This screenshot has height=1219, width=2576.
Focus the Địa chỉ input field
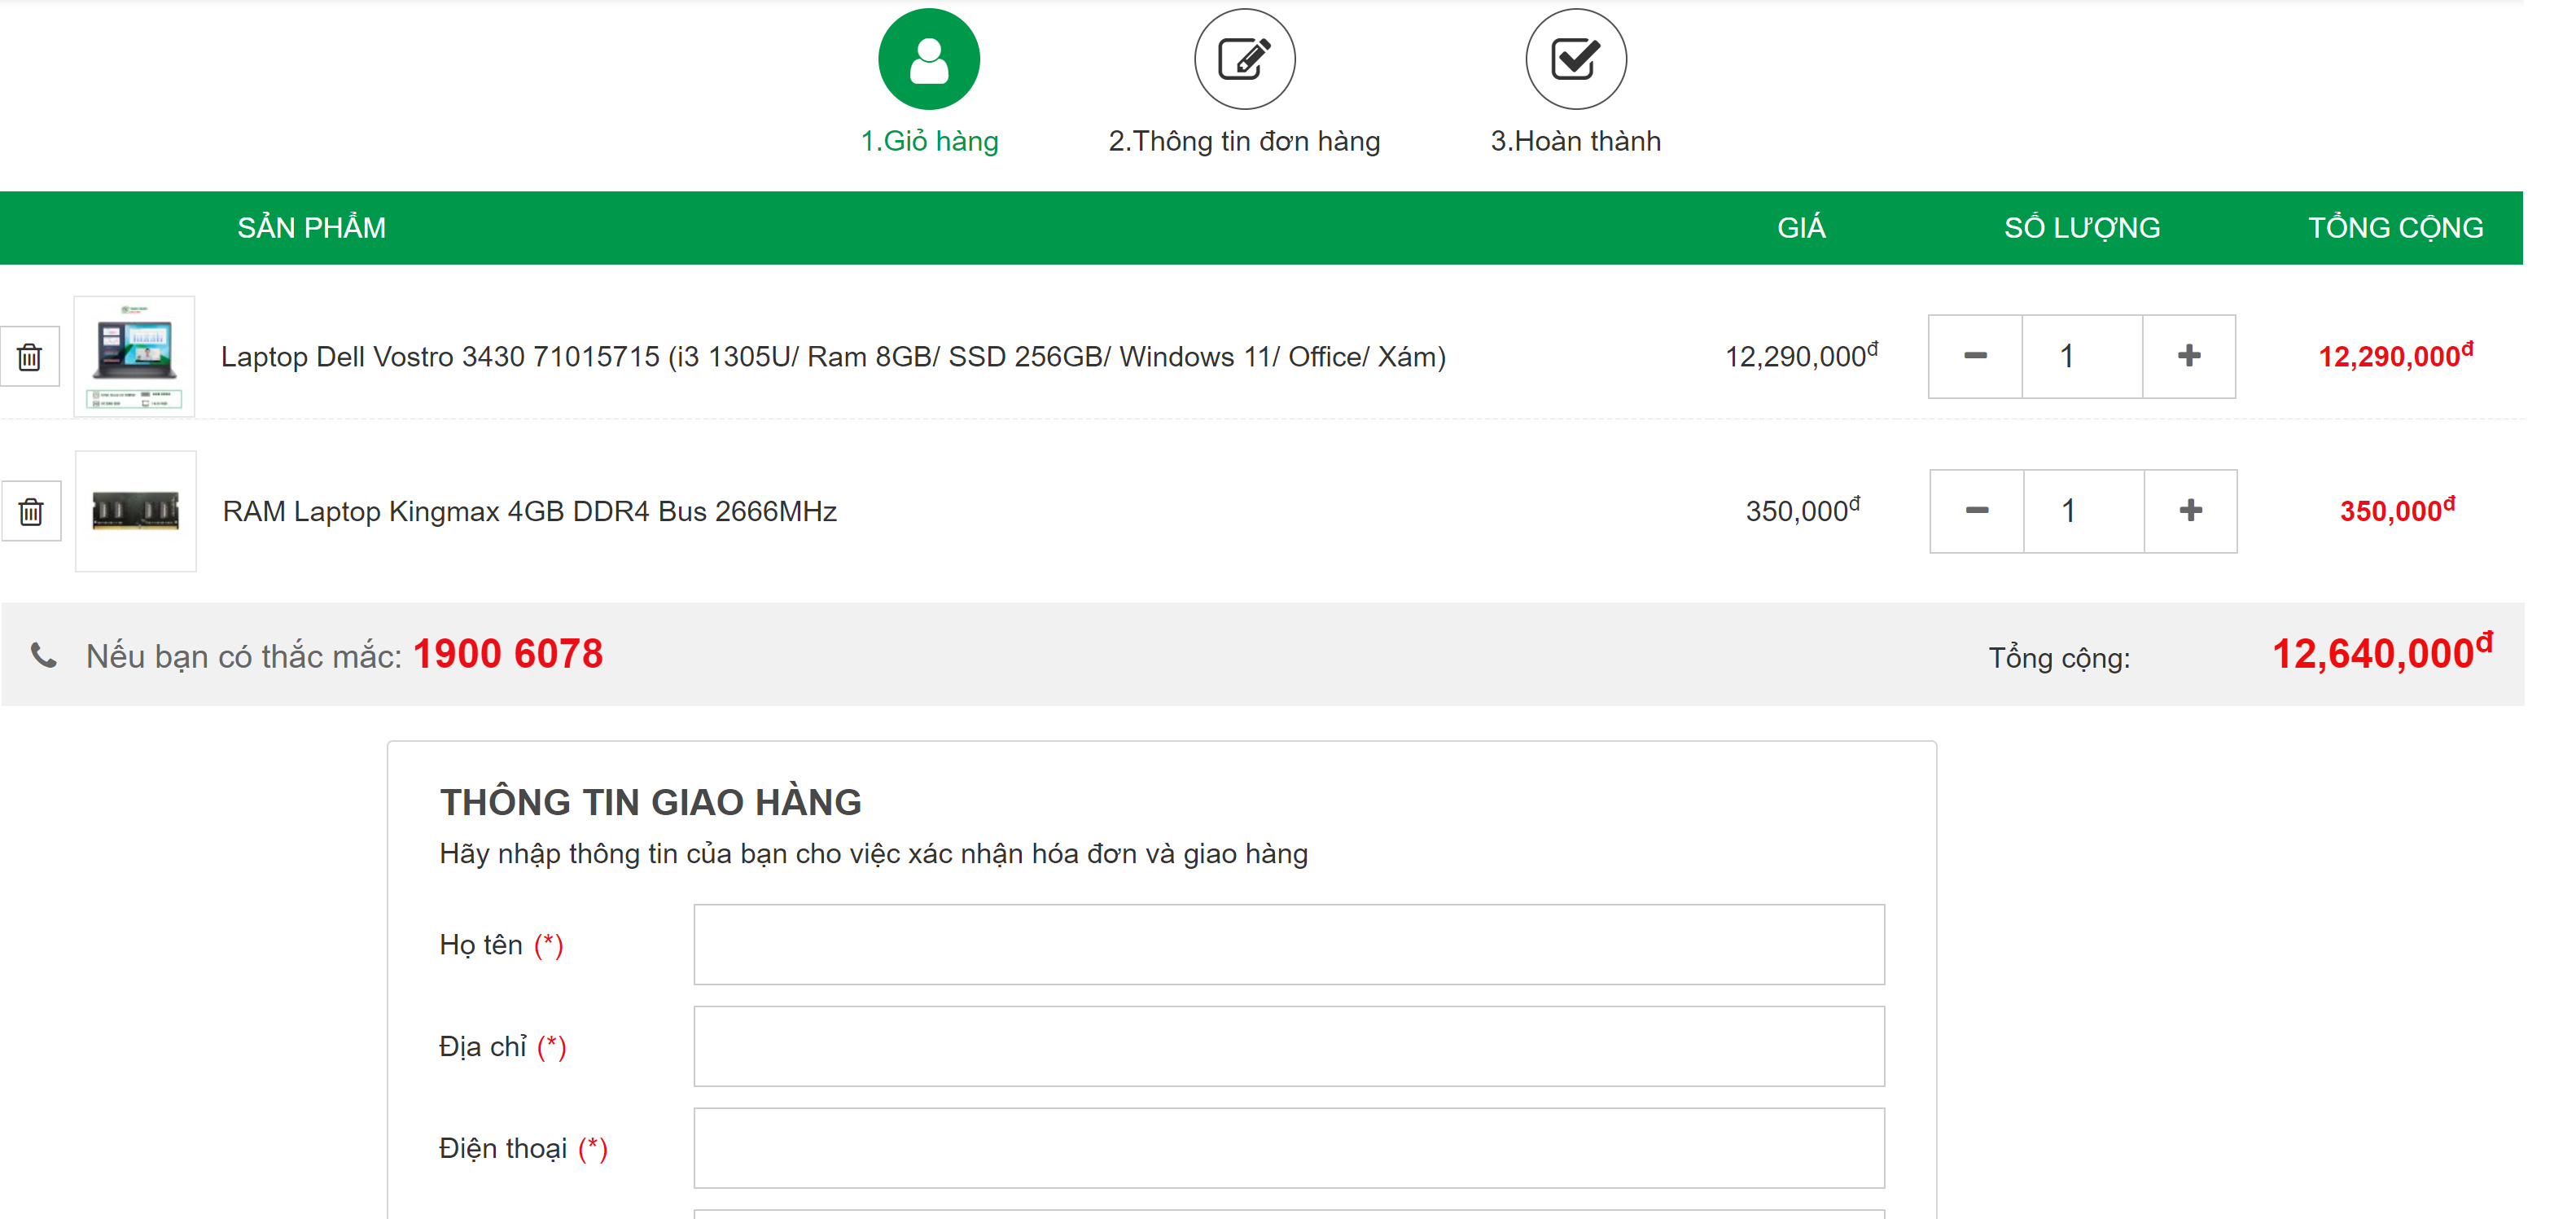tap(1289, 1046)
